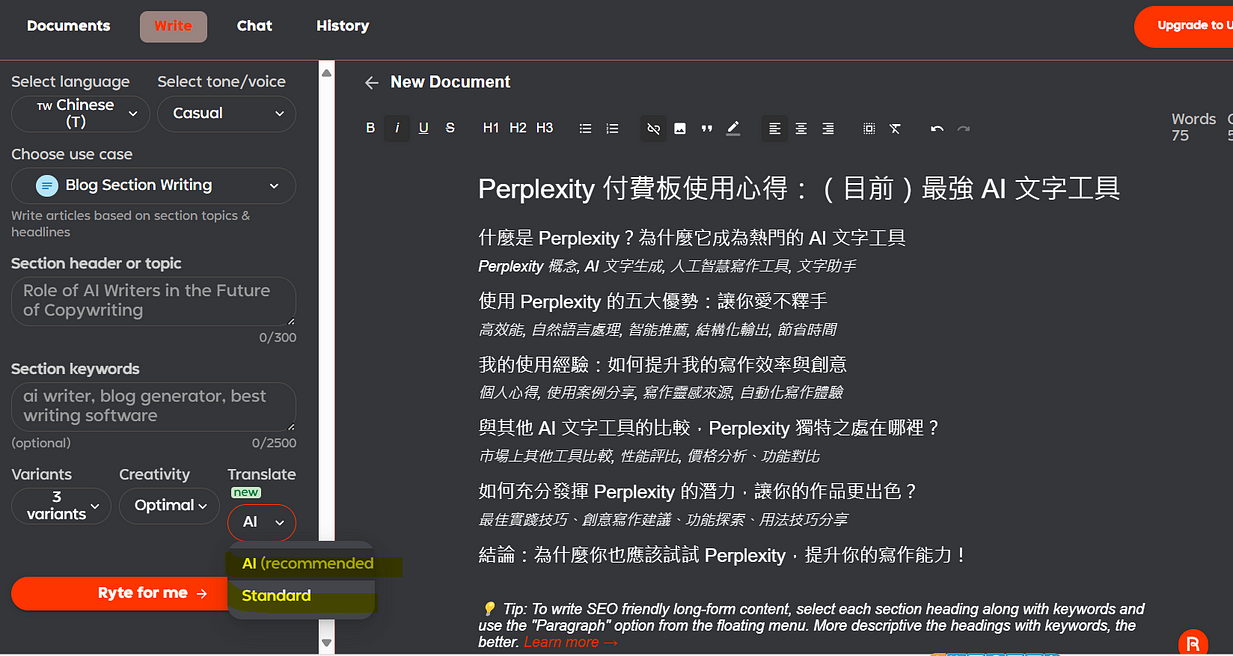Create a numbered list
This screenshot has height=656, width=1233.
click(610, 128)
